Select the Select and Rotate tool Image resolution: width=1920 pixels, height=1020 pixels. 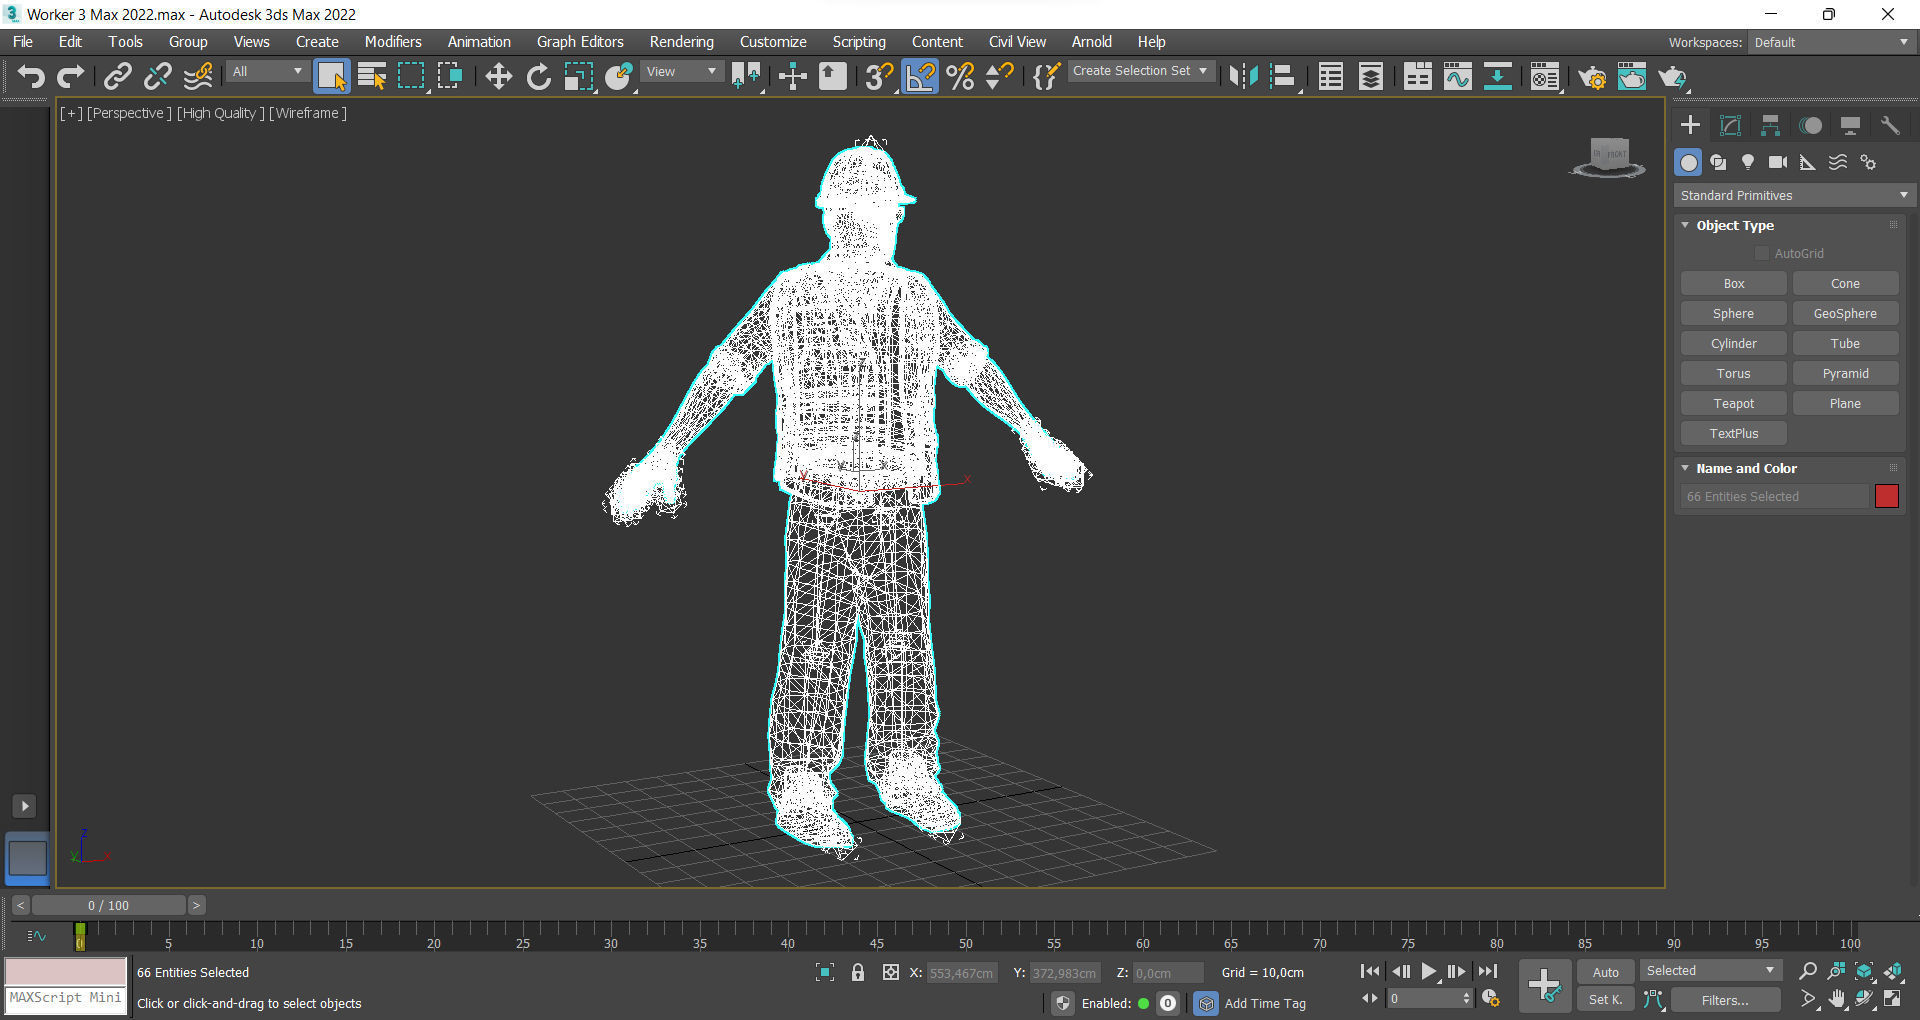pos(538,77)
